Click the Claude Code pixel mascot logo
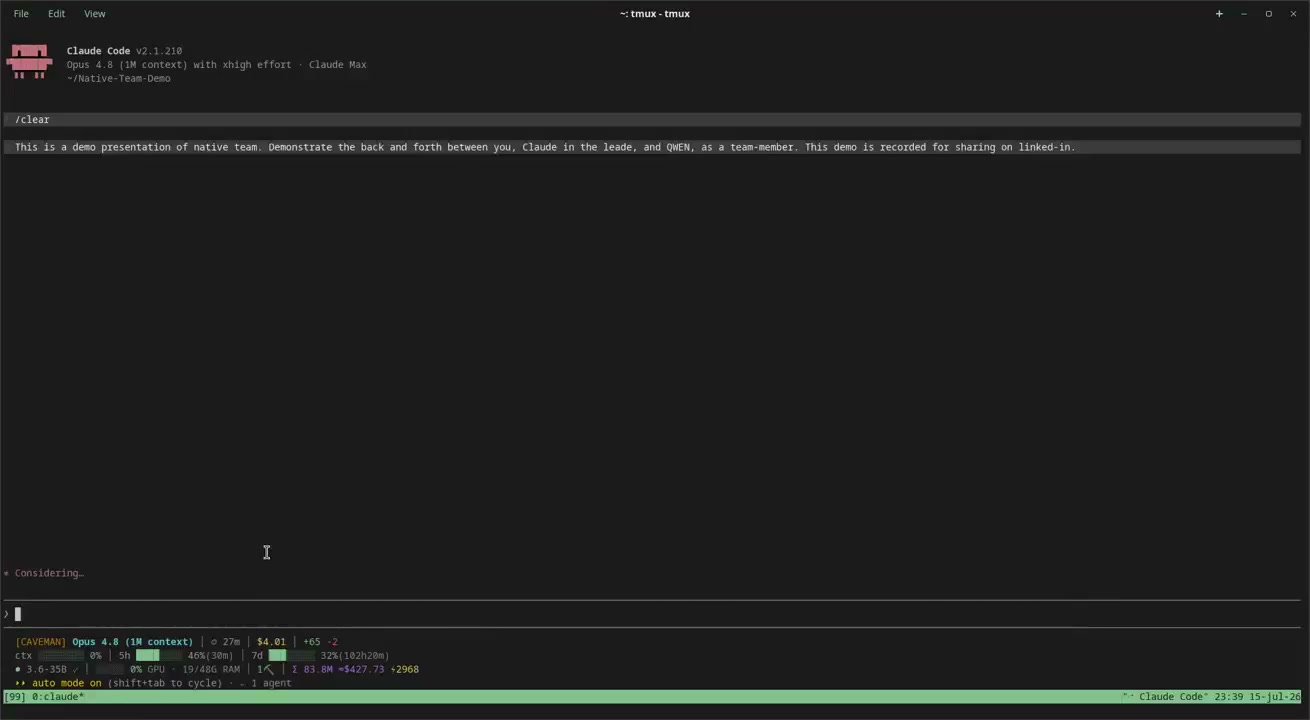 (29, 61)
